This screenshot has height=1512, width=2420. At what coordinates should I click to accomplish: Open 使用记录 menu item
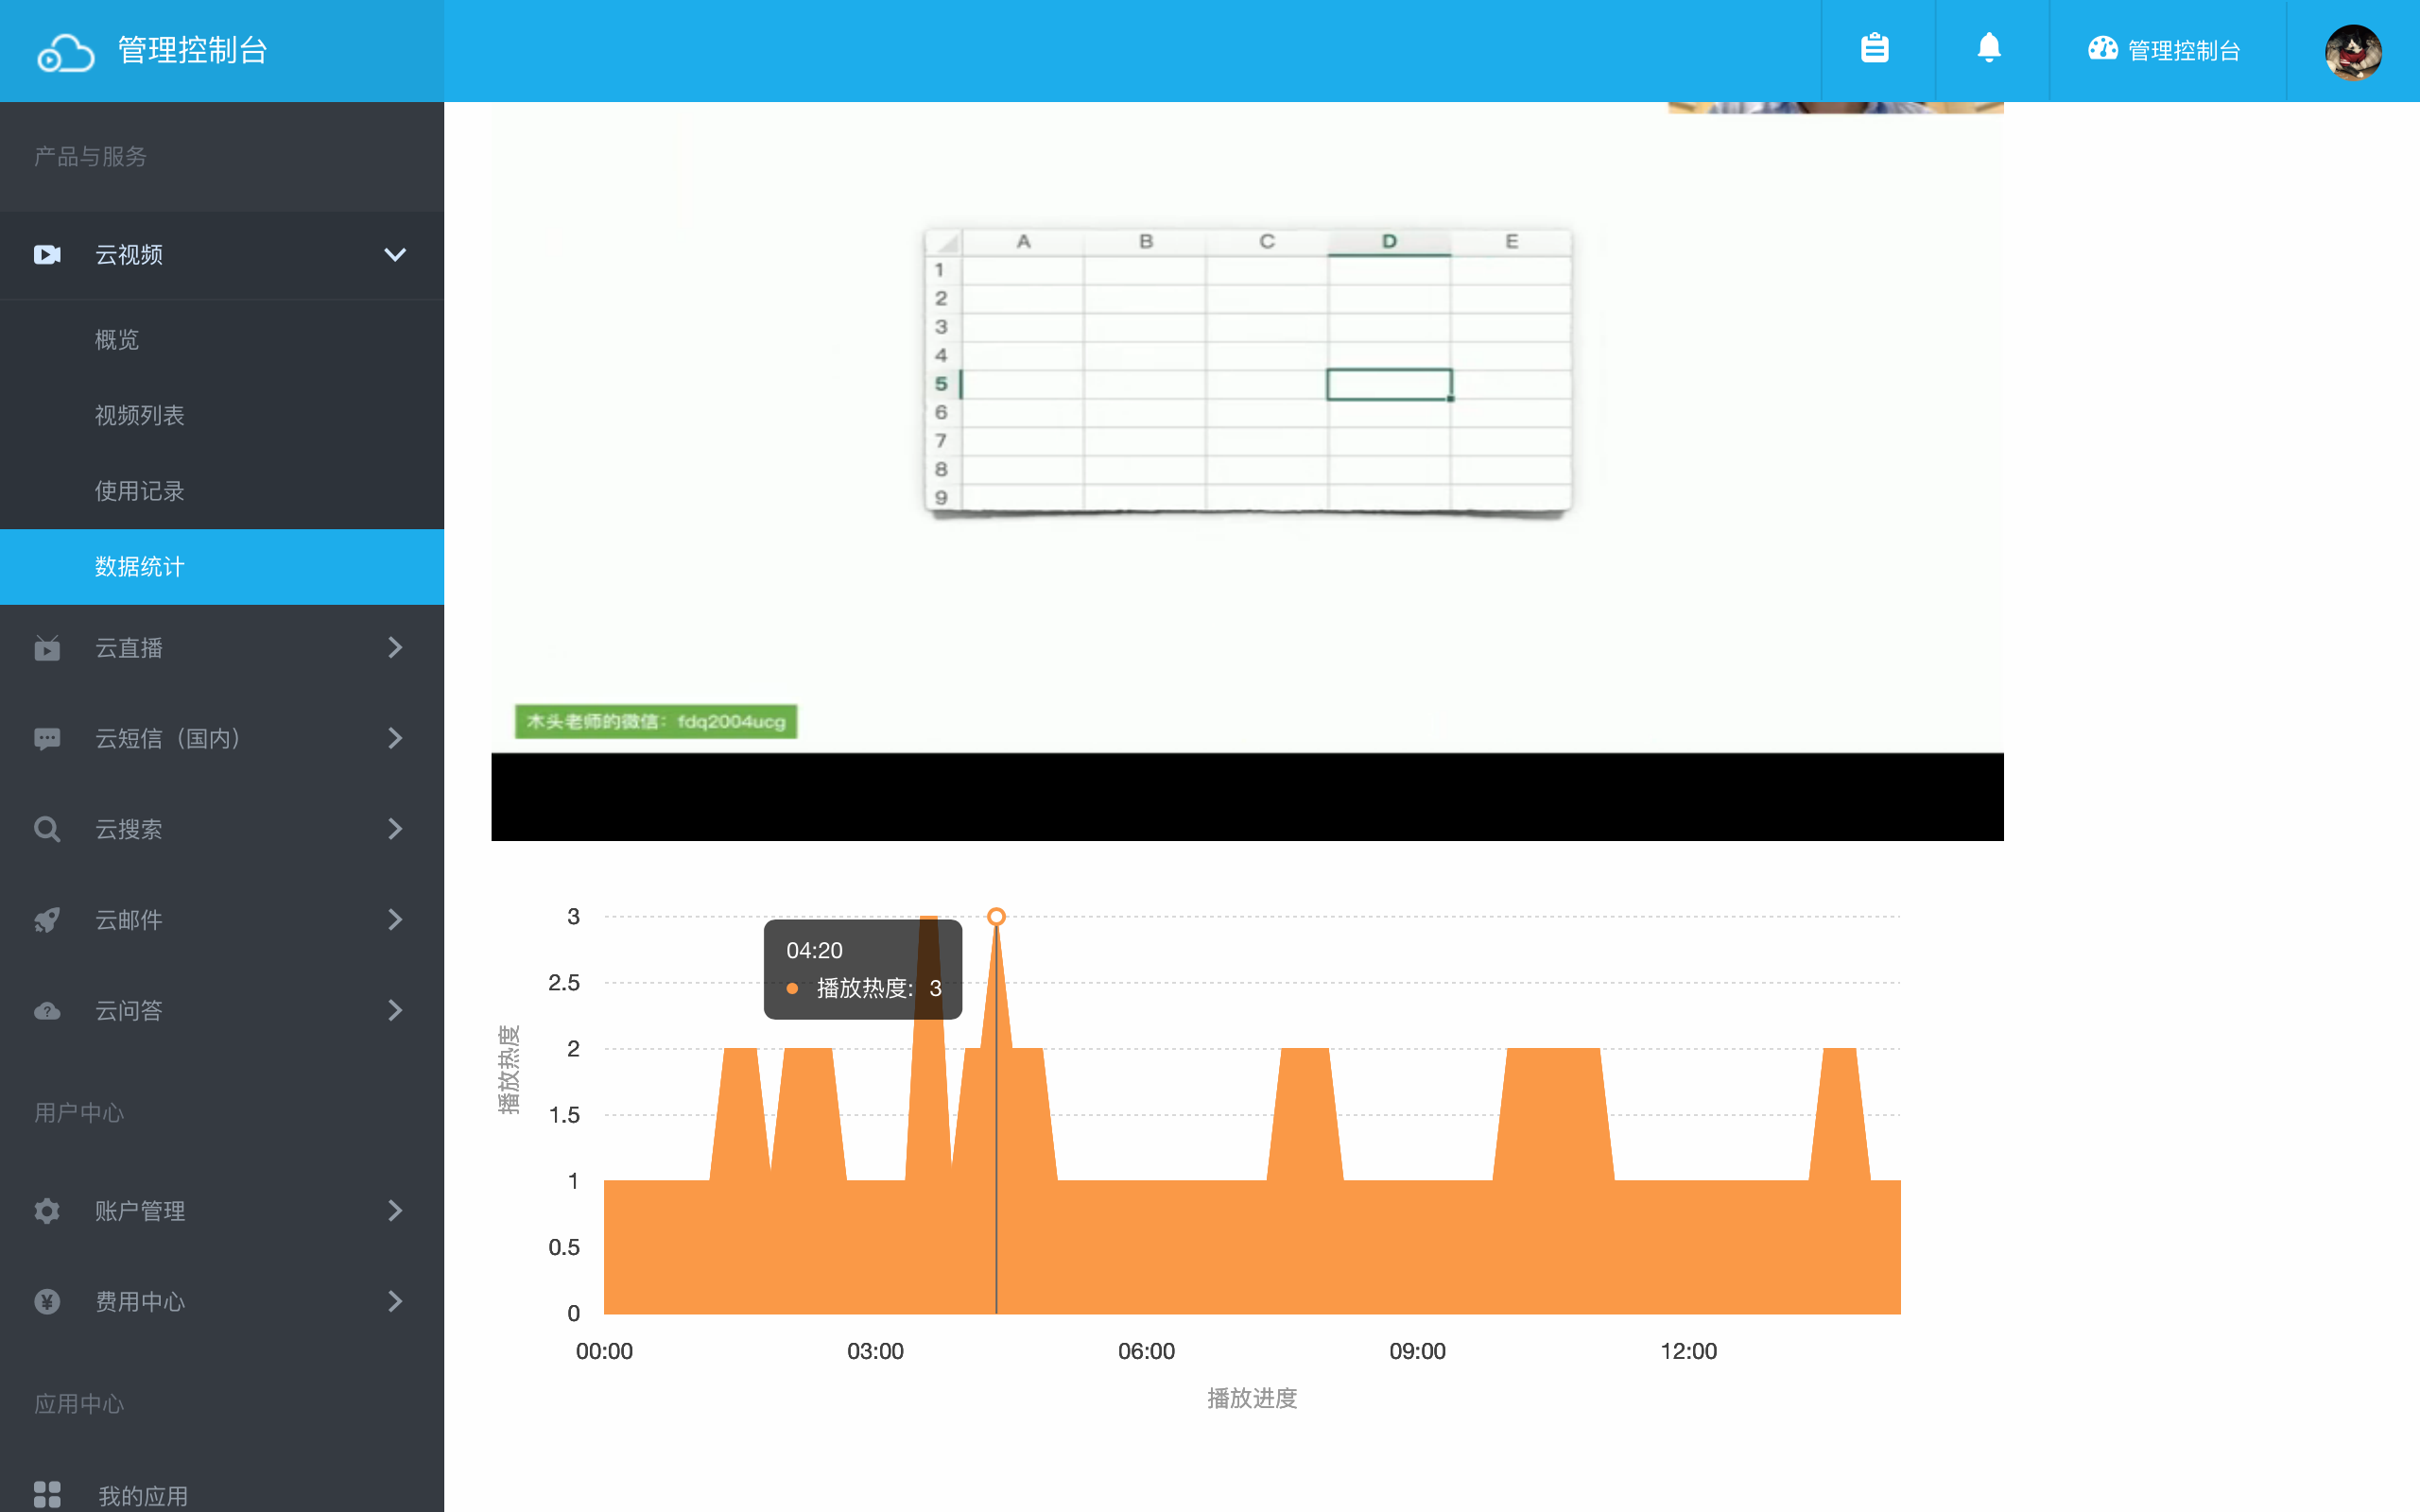(x=139, y=491)
